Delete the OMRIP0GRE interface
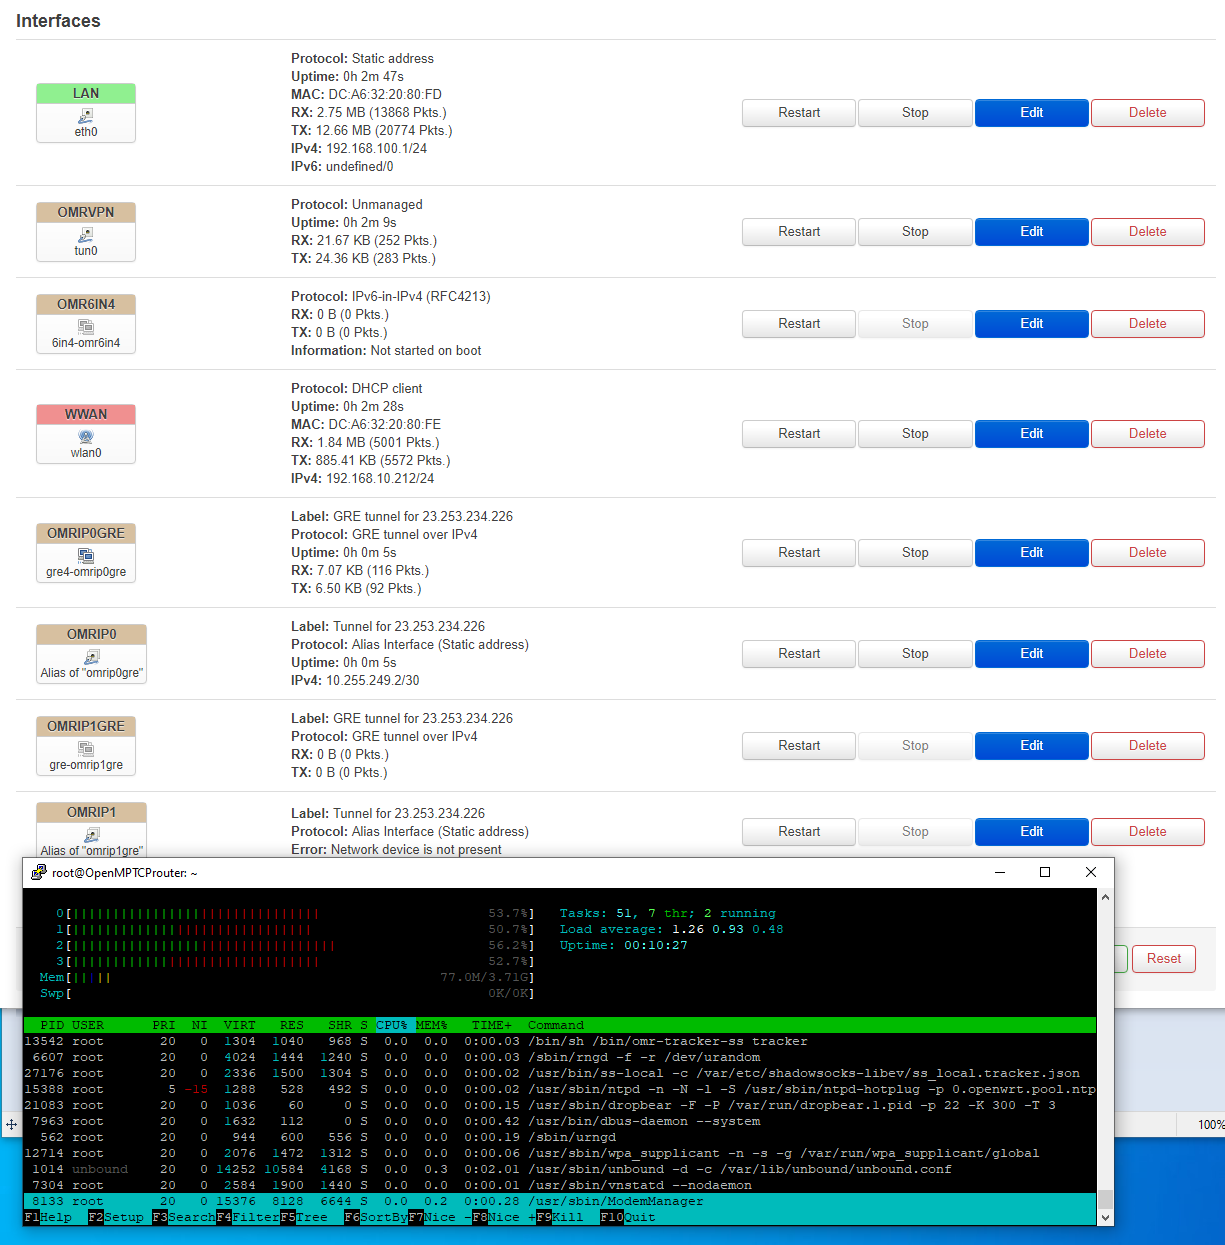Viewport: 1225px width, 1245px height. pyautogui.click(x=1148, y=553)
